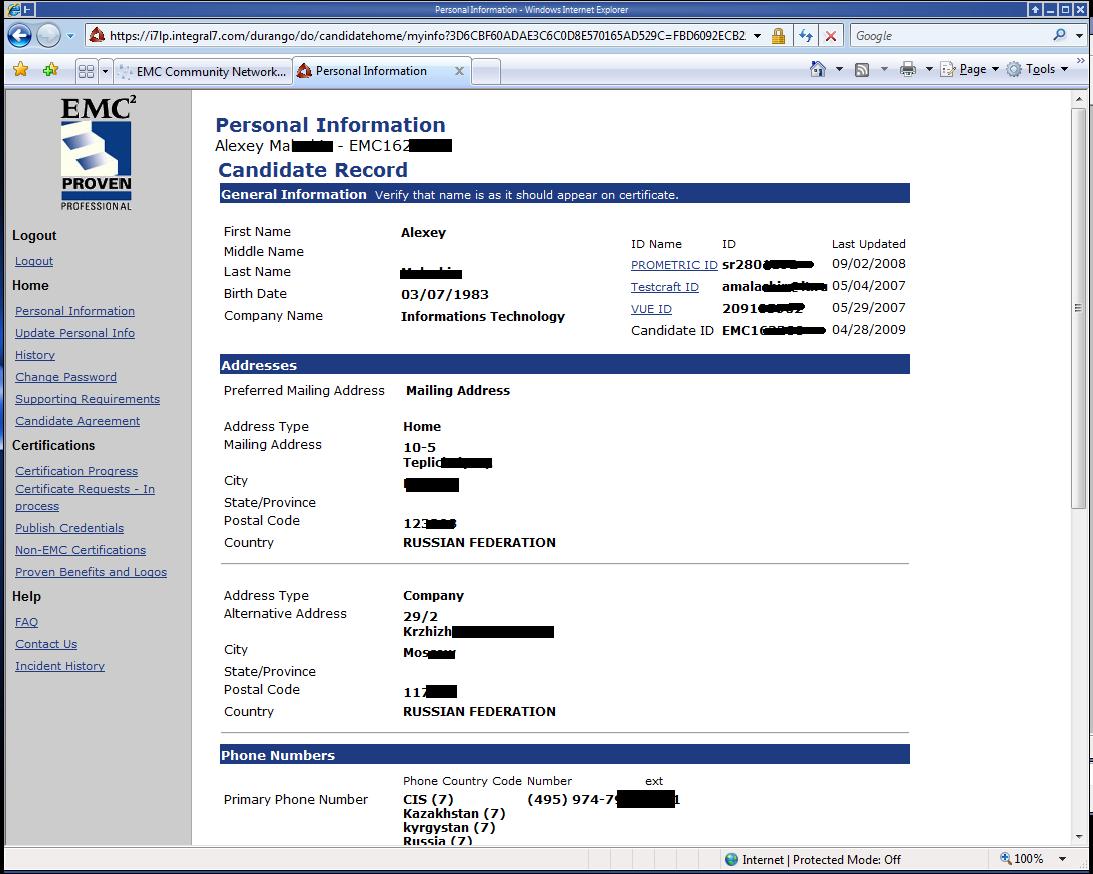Open the FAQ help link
1093x874 pixels.
26,622
